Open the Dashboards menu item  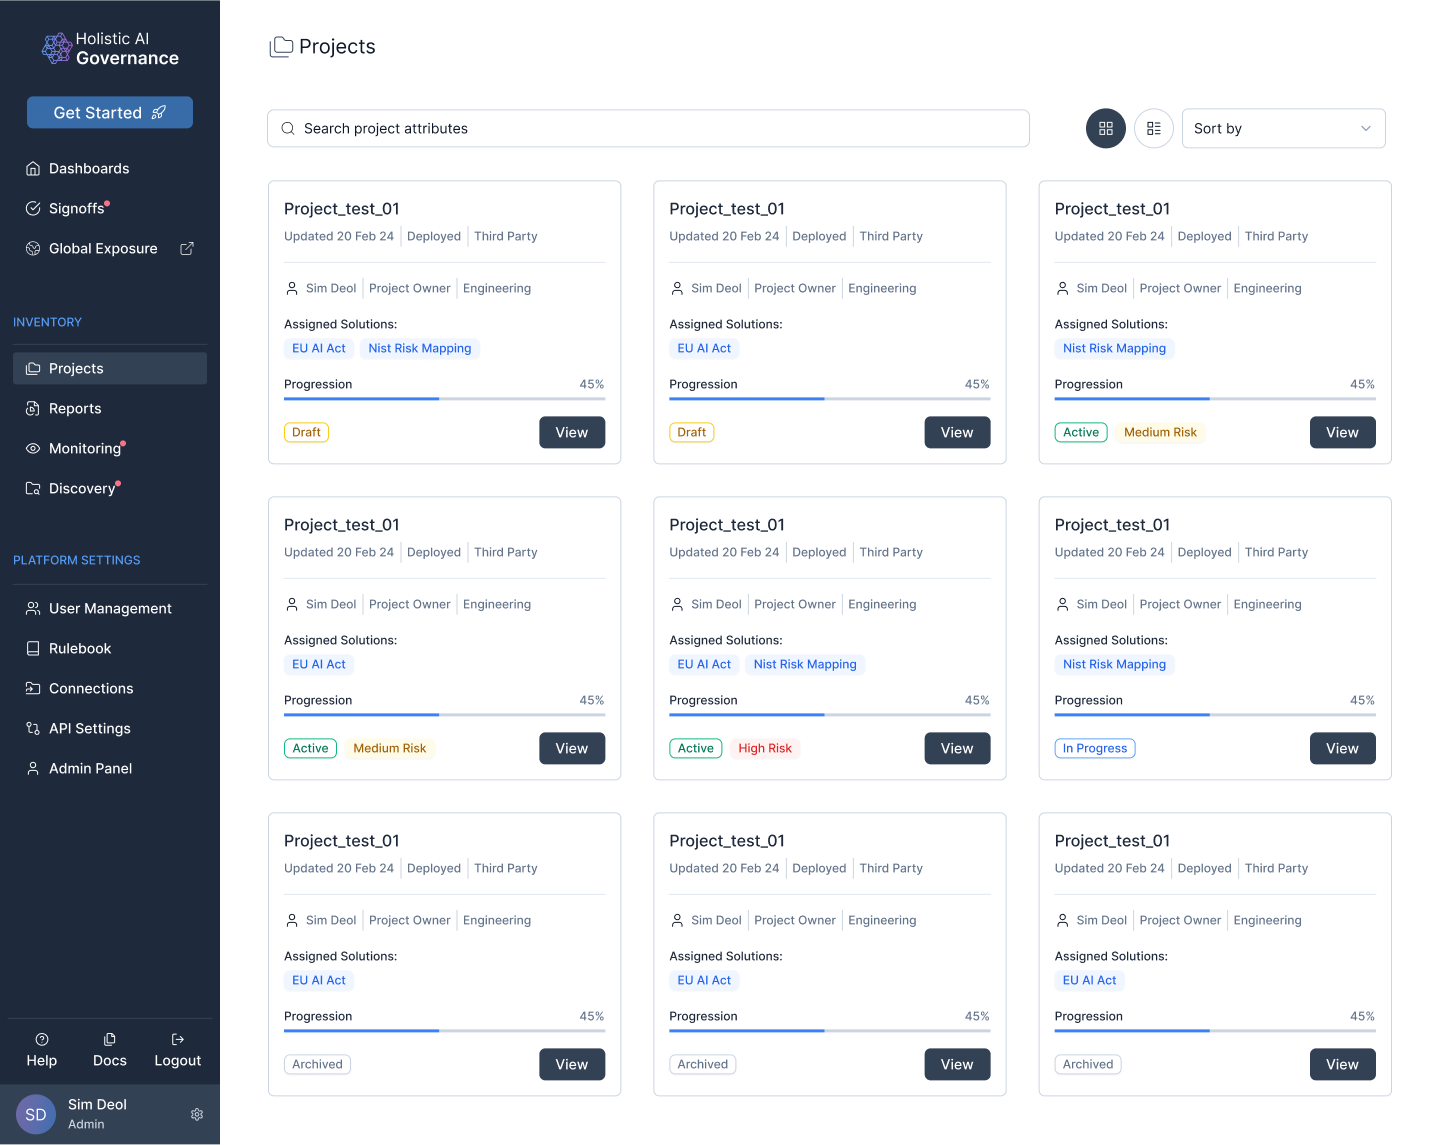89,169
